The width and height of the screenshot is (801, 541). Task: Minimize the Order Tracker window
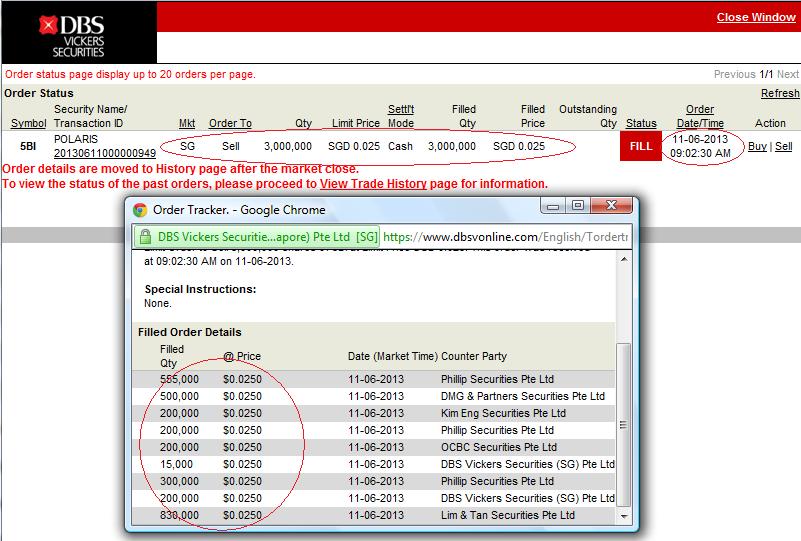(x=553, y=206)
